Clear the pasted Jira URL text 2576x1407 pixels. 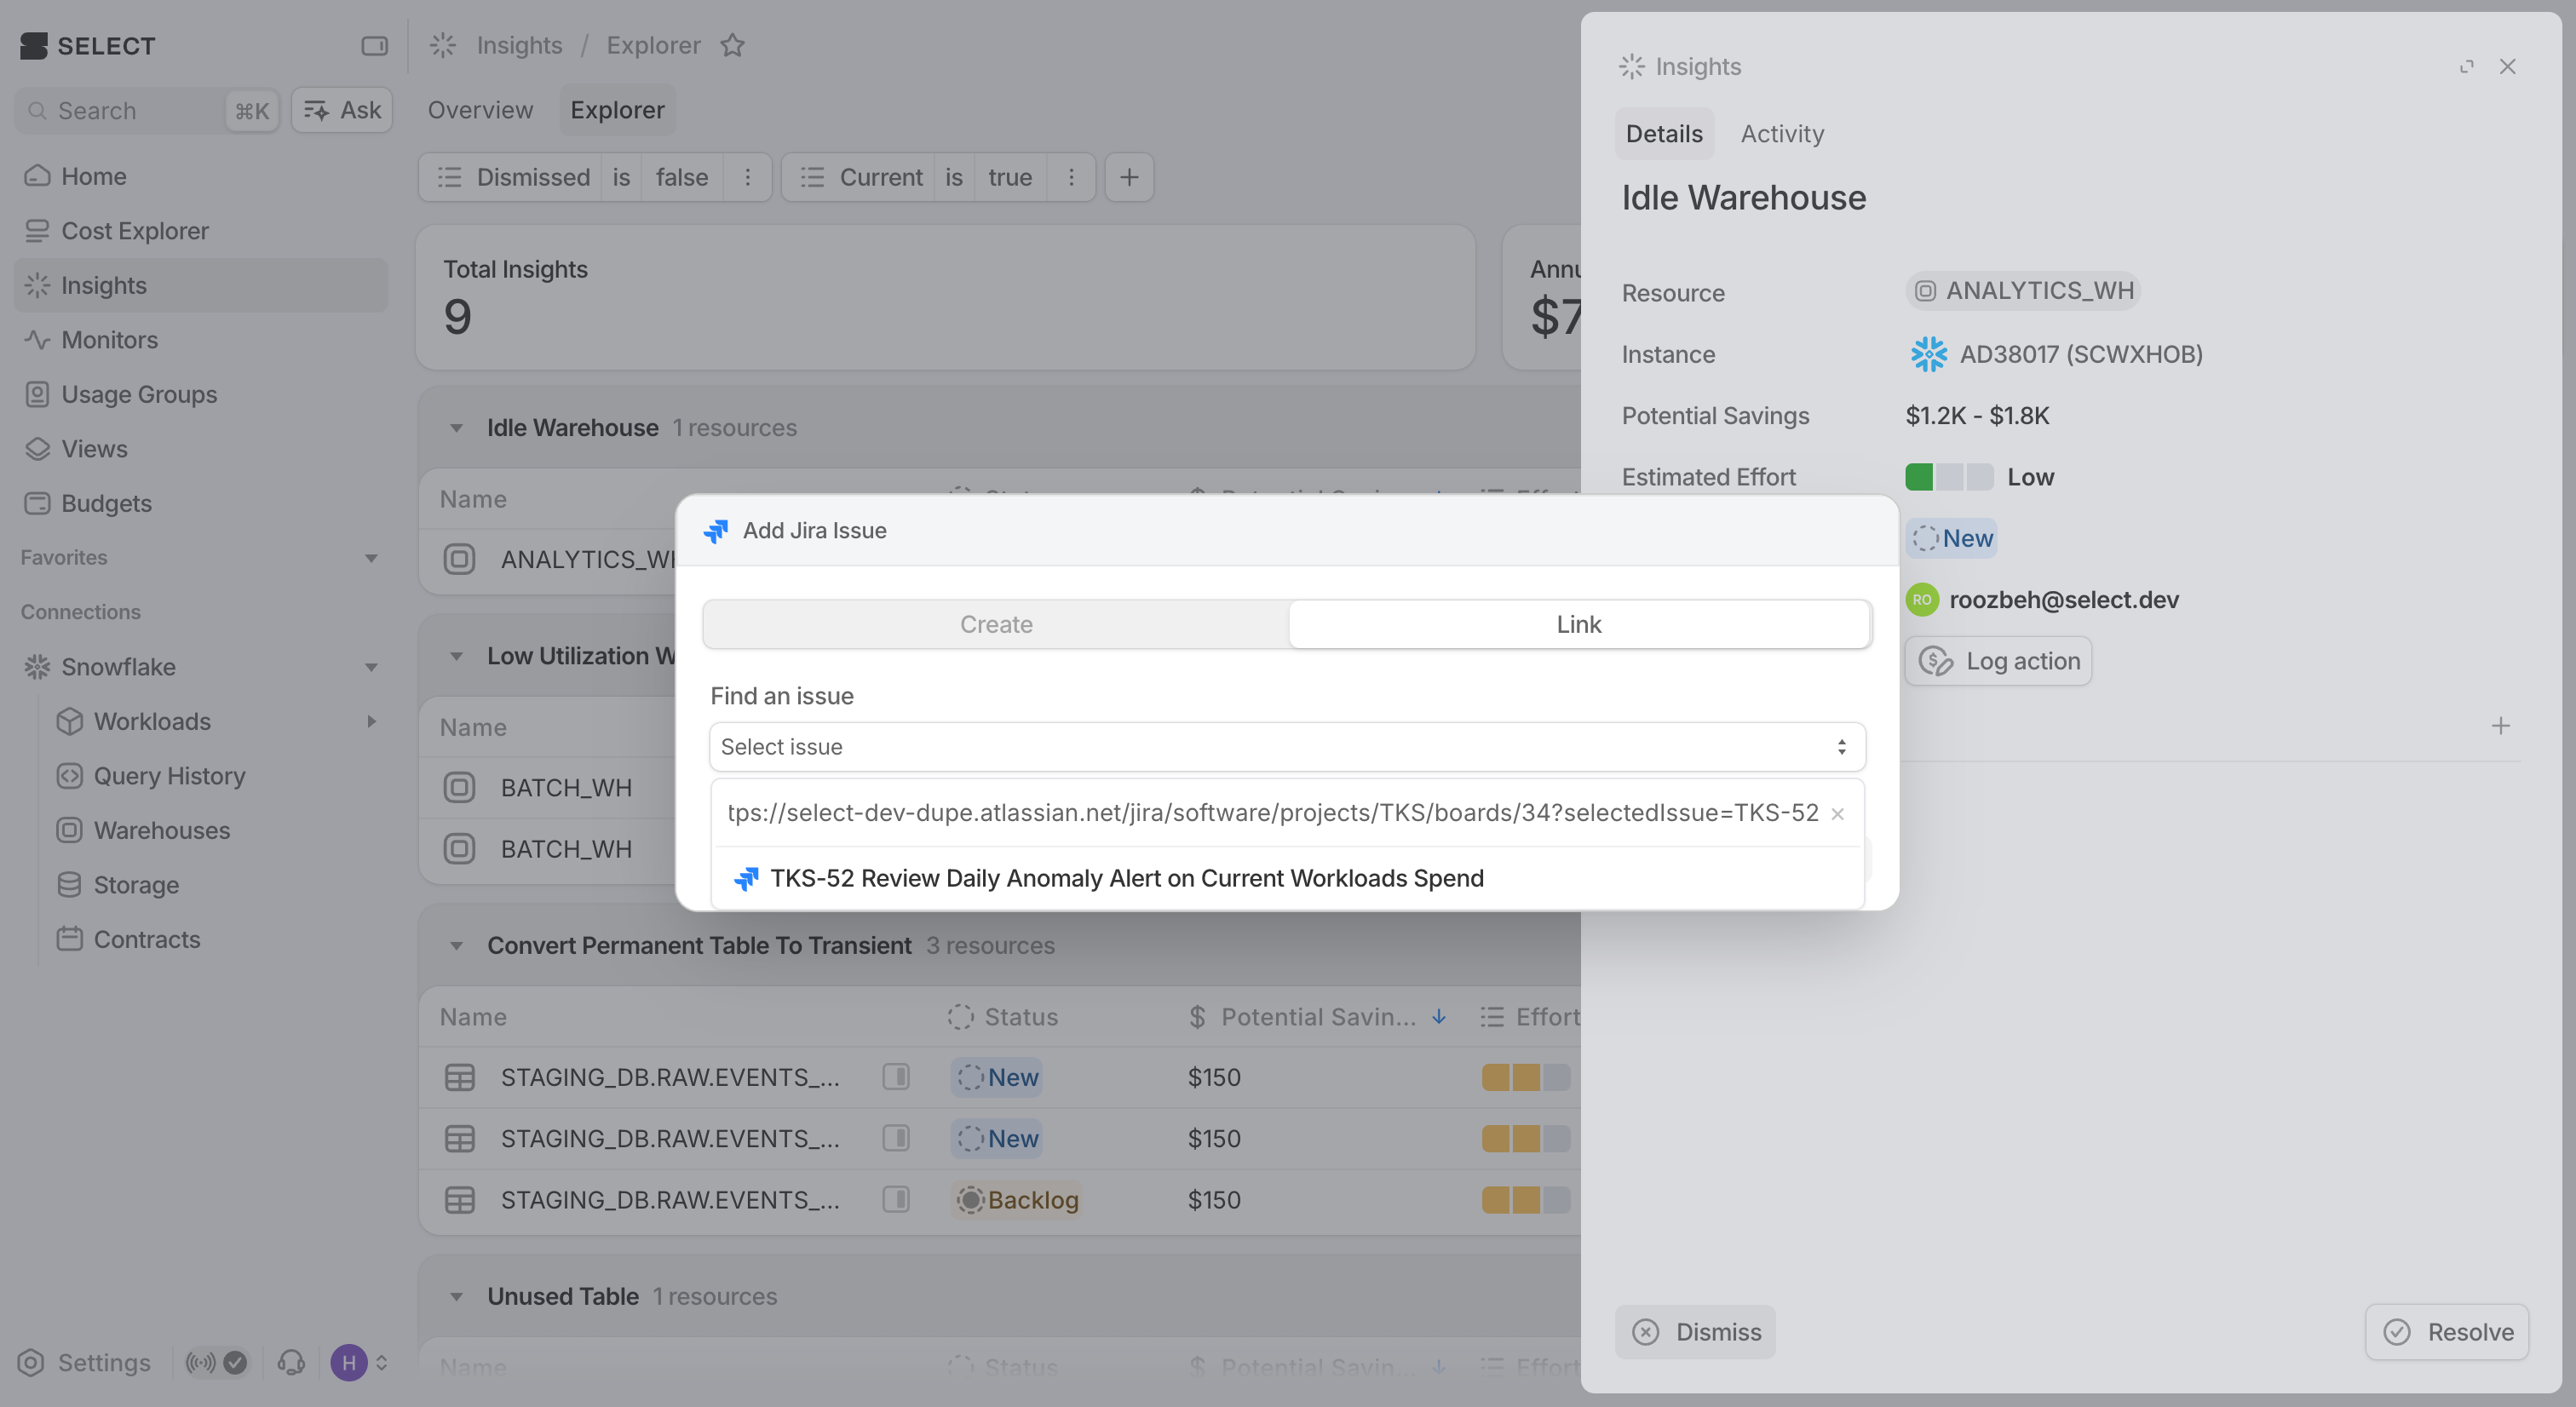[1837, 814]
